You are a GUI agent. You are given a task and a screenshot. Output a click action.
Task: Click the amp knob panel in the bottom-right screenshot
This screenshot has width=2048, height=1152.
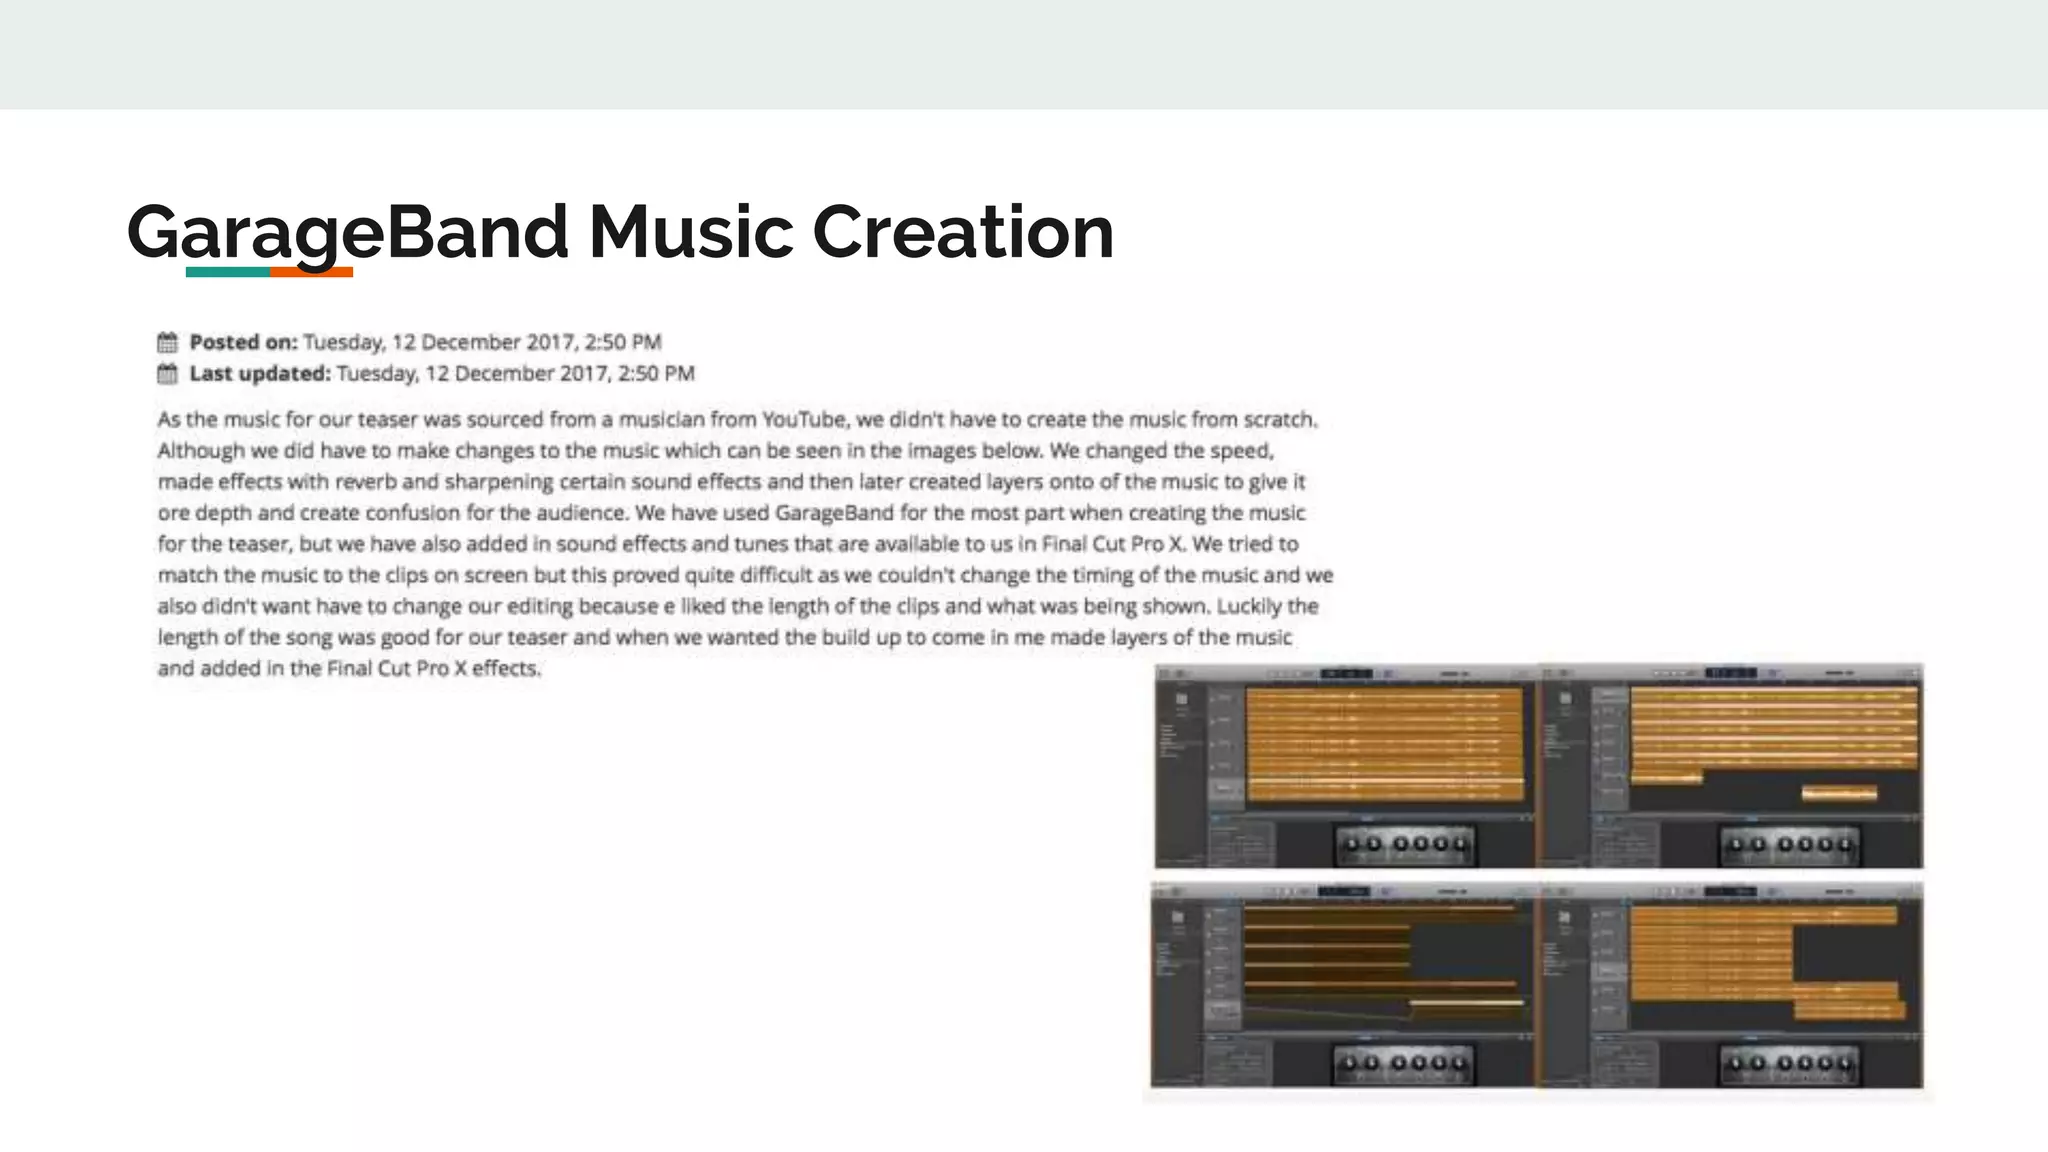(x=1790, y=1064)
